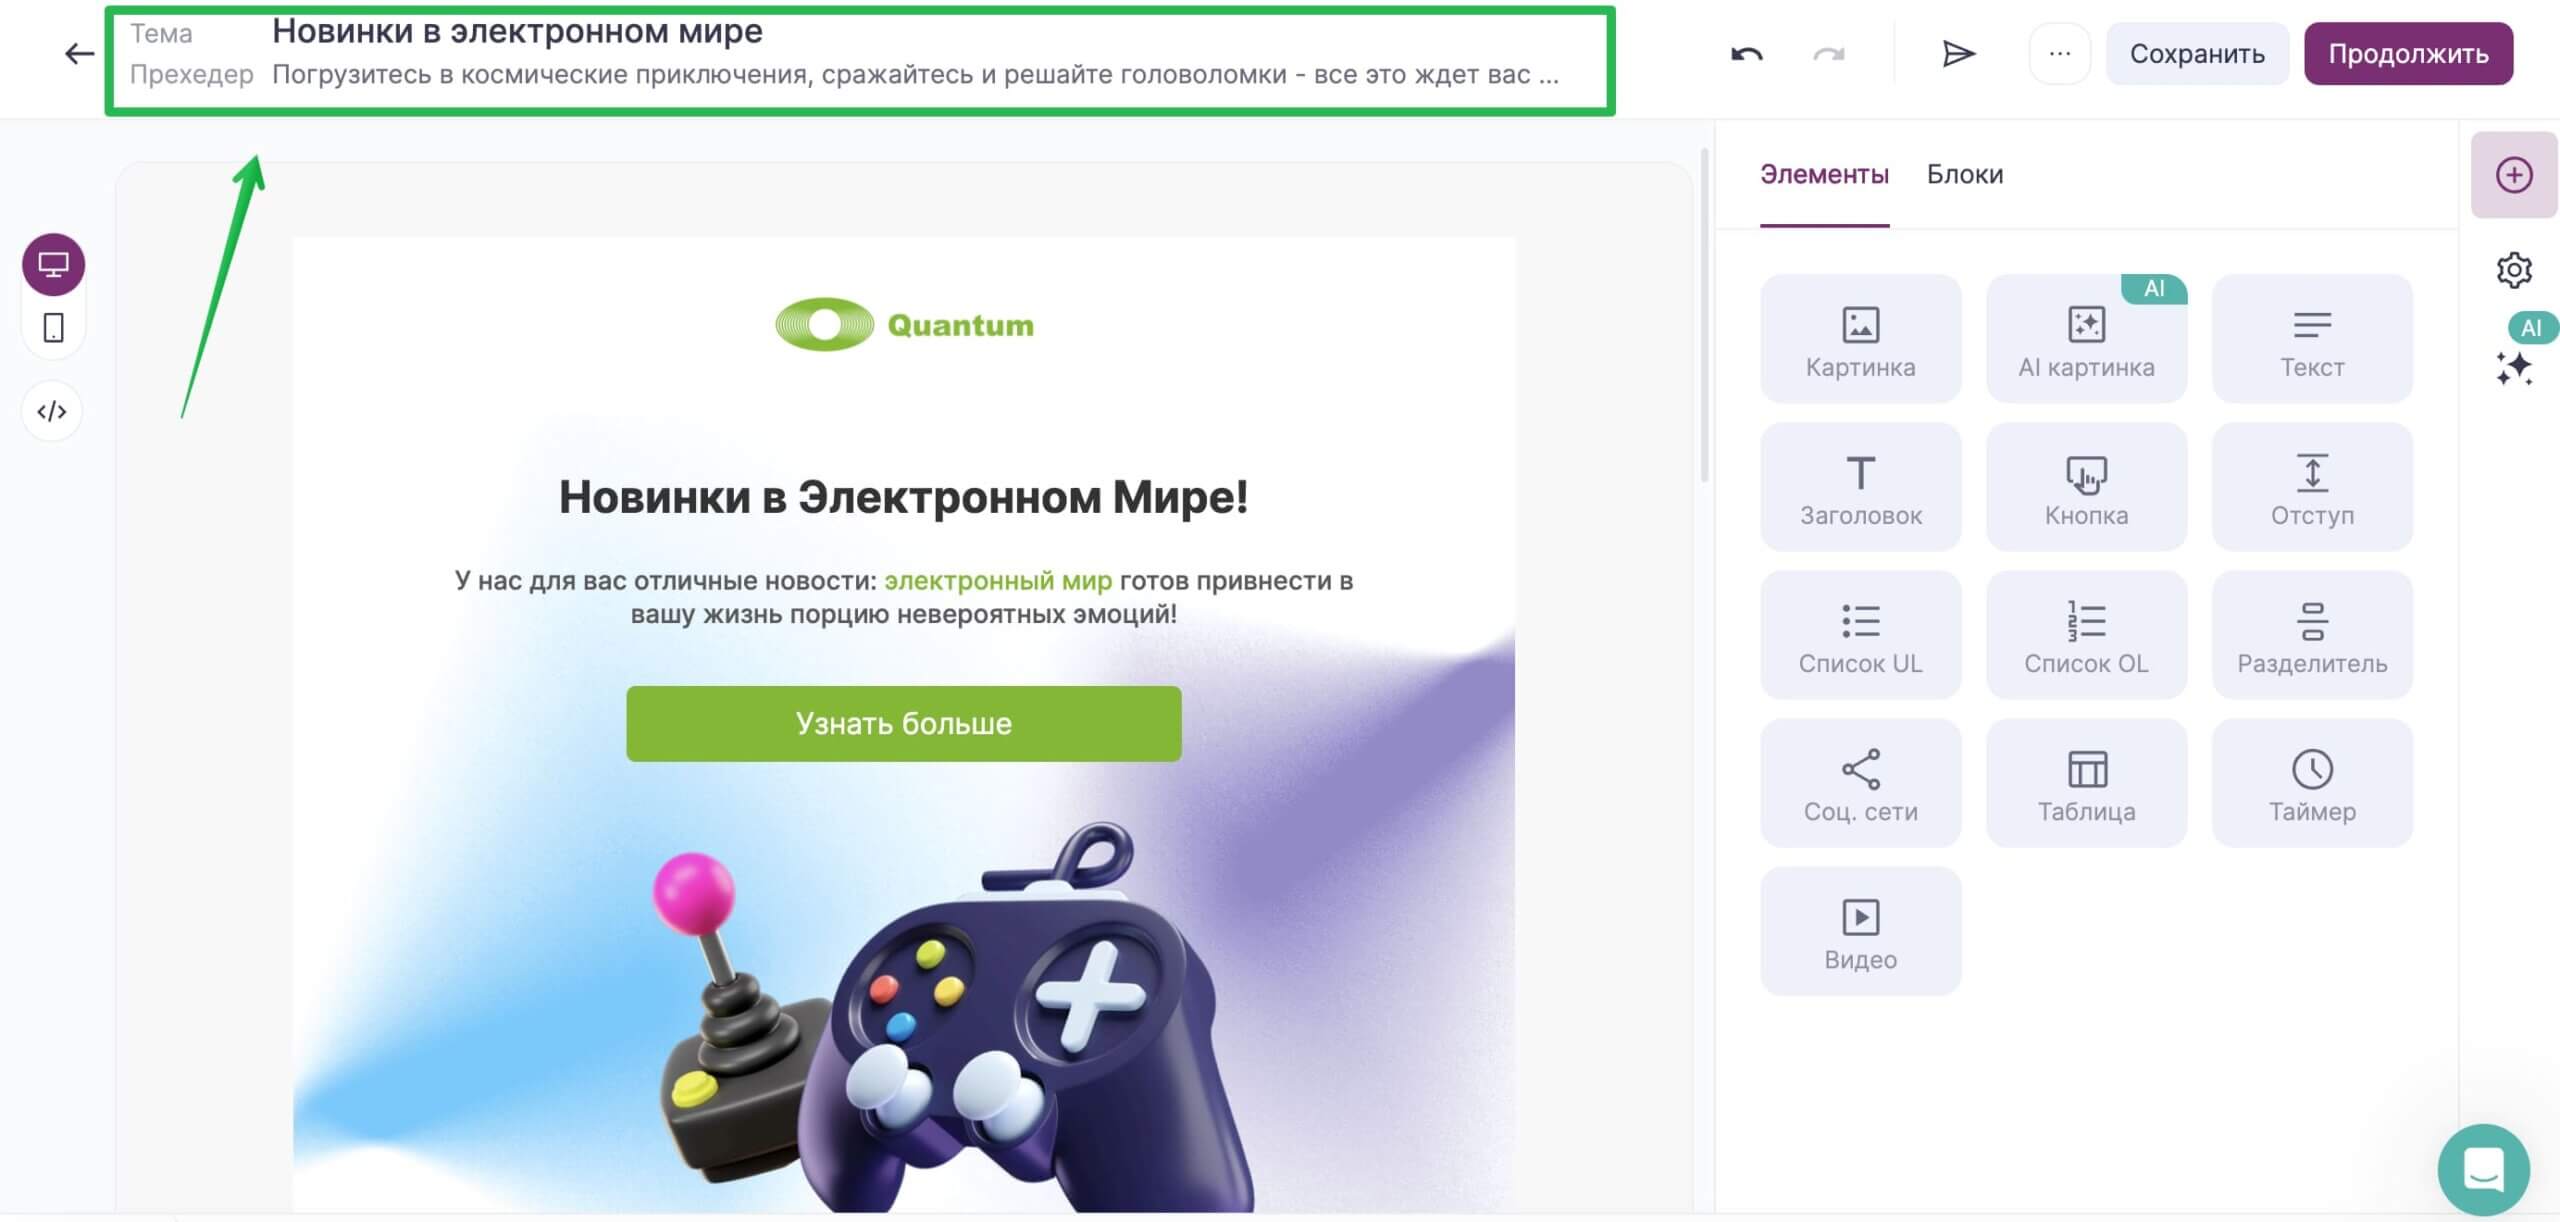Click the Продолжить button

click(2409, 53)
